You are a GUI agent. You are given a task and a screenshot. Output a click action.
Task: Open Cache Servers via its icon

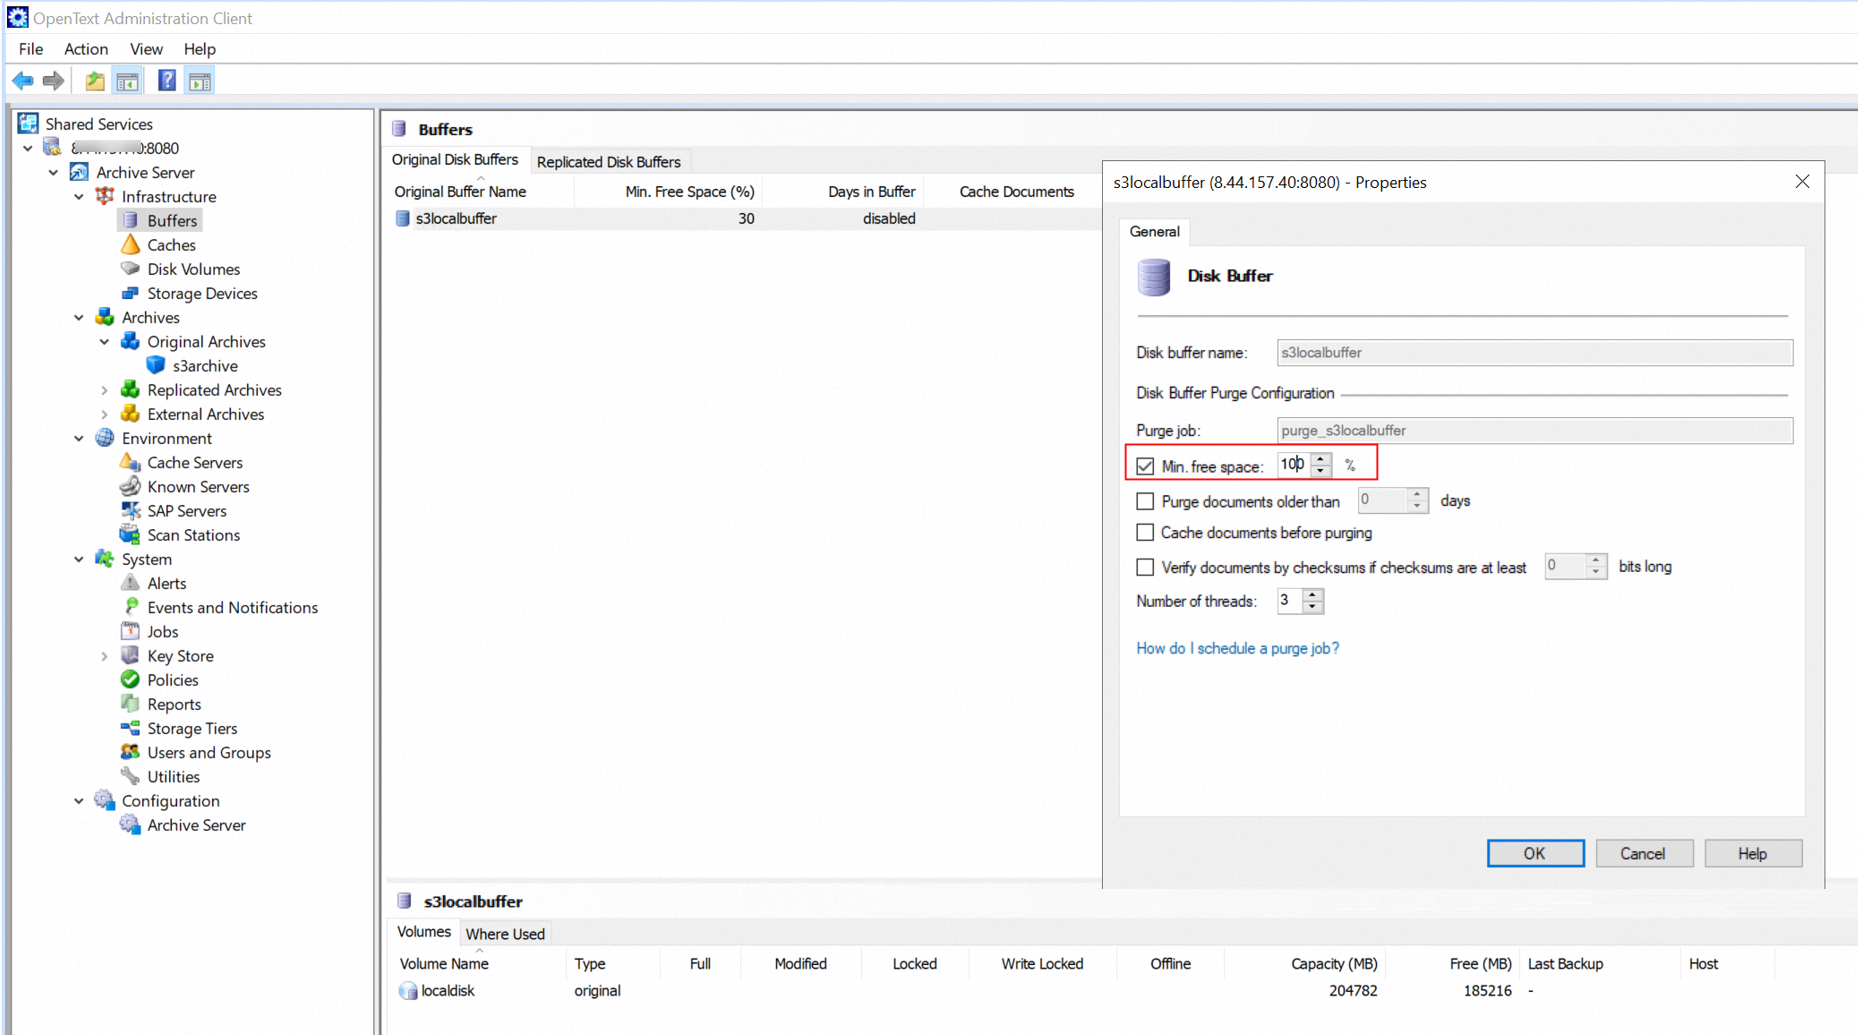tap(130, 462)
